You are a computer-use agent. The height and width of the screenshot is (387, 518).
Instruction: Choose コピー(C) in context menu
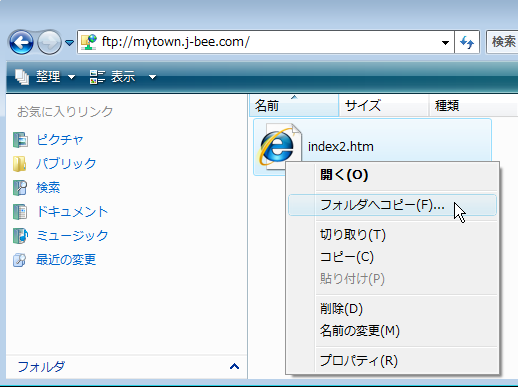point(392,257)
